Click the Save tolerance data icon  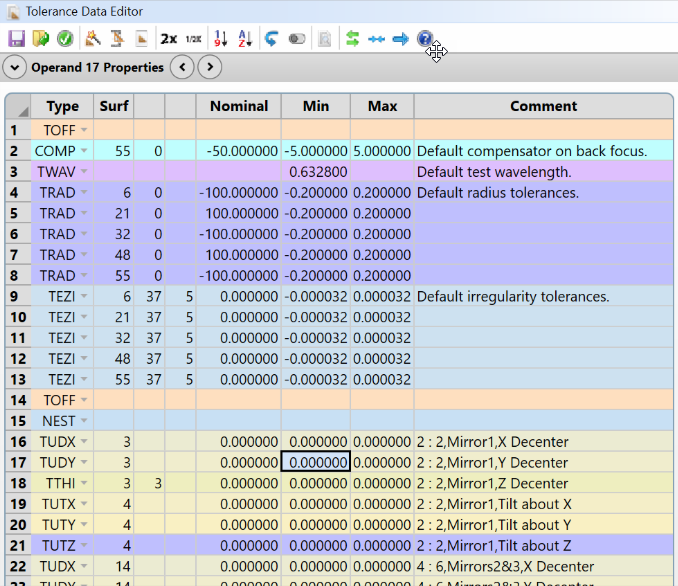pos(17,39)
